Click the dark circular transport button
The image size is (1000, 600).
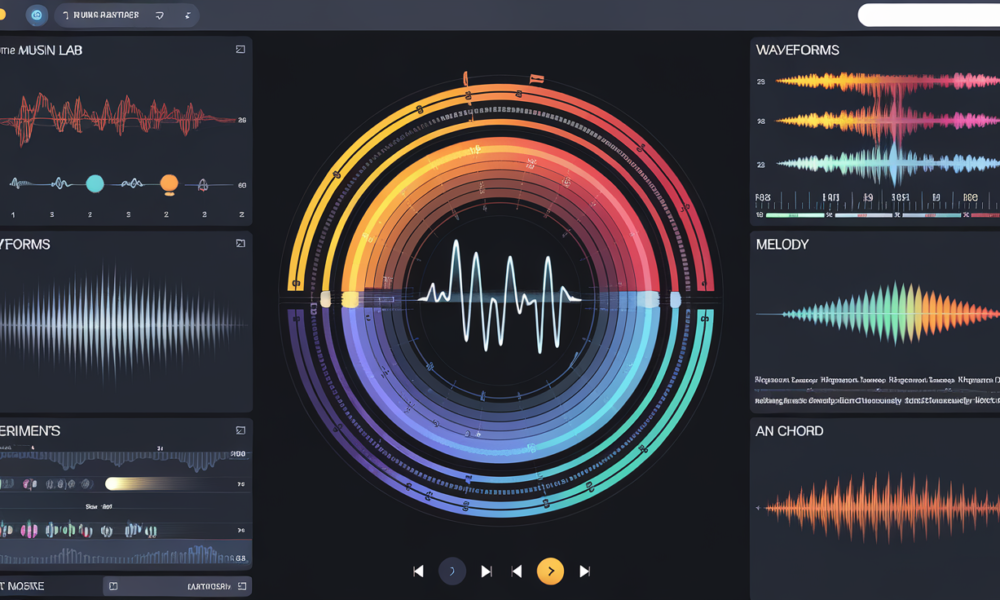(452, 571)
